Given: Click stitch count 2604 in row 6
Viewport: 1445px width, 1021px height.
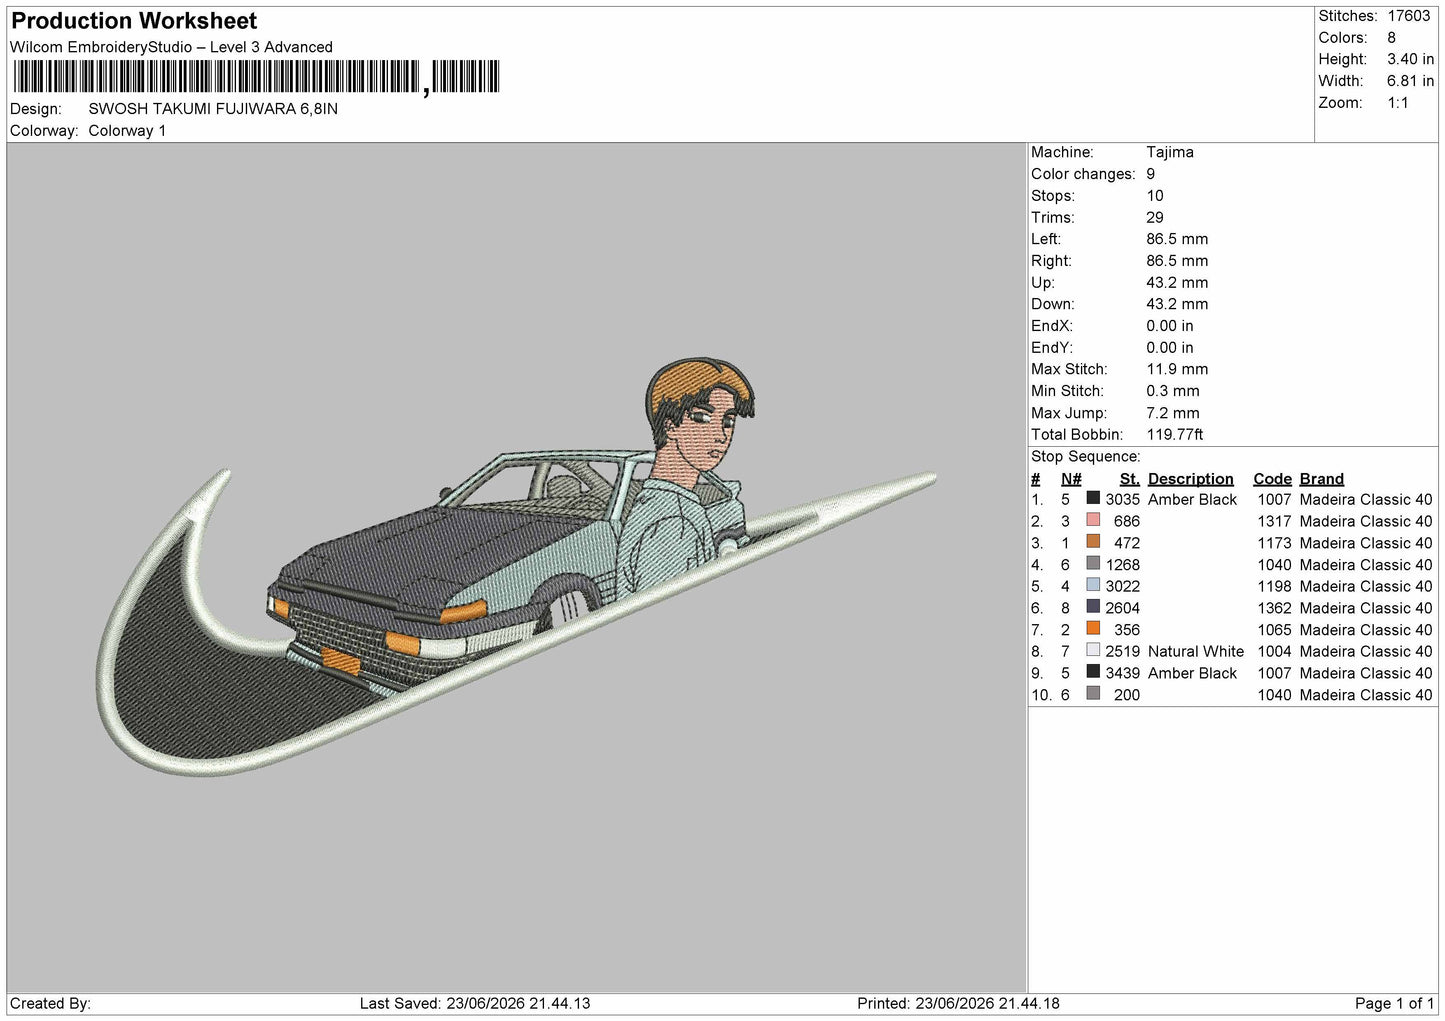Looking at the screenshot, I should coord(1122,608).
